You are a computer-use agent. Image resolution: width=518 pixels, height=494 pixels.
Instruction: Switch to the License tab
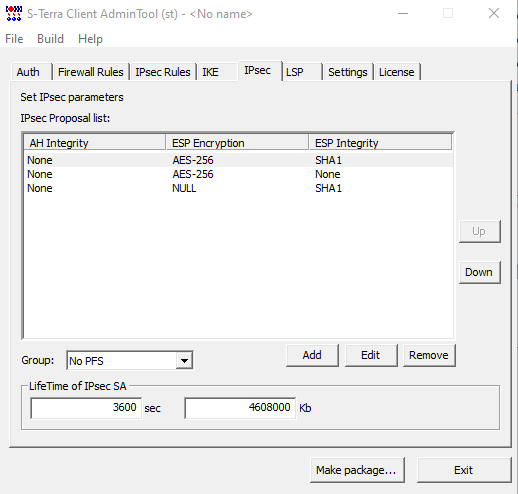pos(397,72)
